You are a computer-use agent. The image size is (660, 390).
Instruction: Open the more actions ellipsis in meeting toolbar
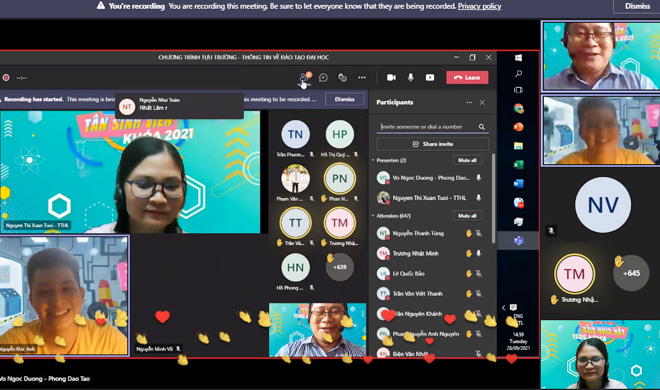(362, 77)
